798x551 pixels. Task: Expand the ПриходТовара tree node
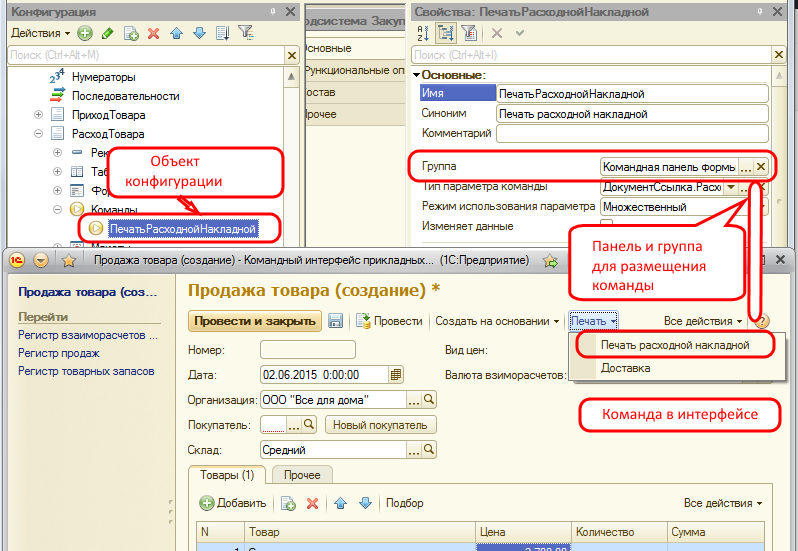[x=39, y=114]
